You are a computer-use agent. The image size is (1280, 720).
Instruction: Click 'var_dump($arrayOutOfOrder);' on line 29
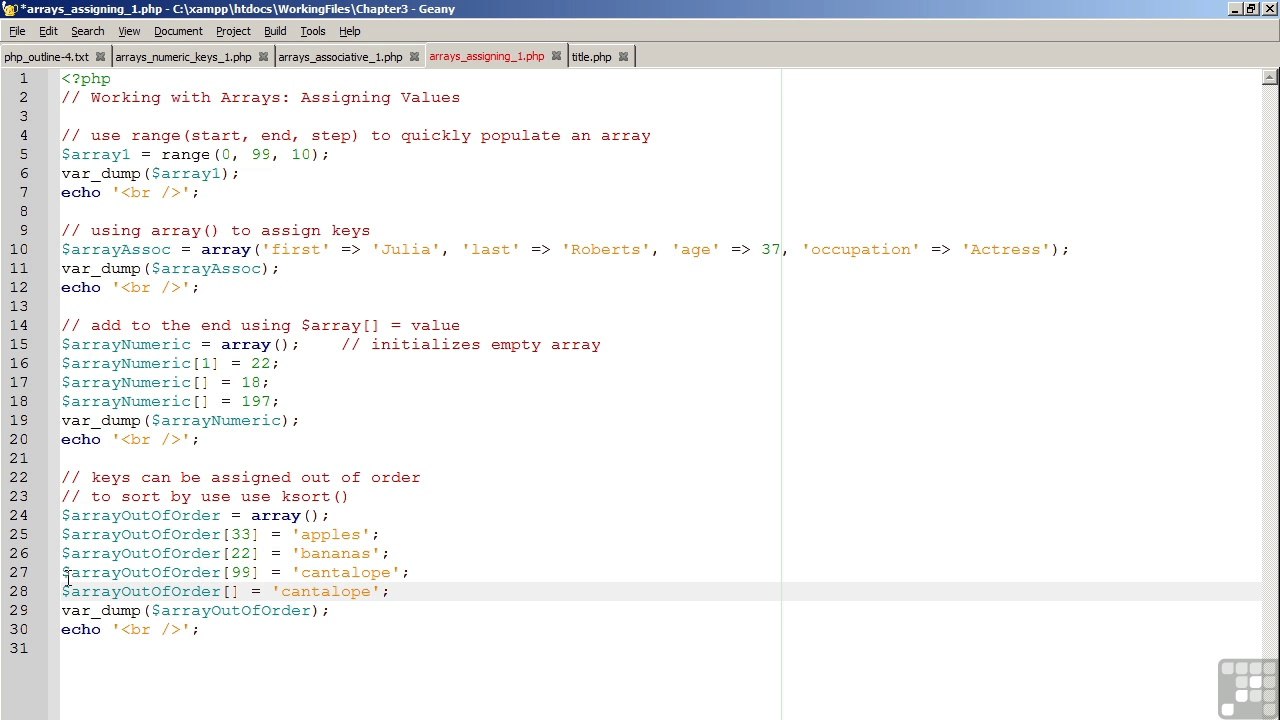[x=195, y=610]
